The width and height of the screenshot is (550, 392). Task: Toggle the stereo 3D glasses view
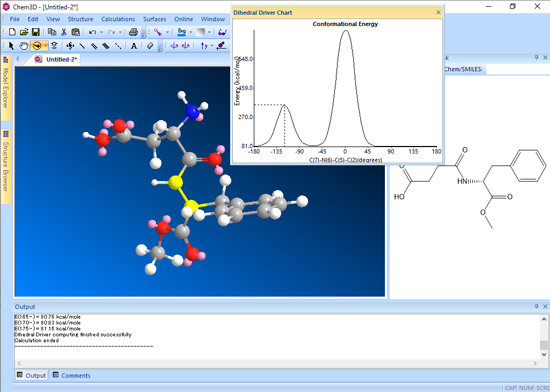pos(222,32)
